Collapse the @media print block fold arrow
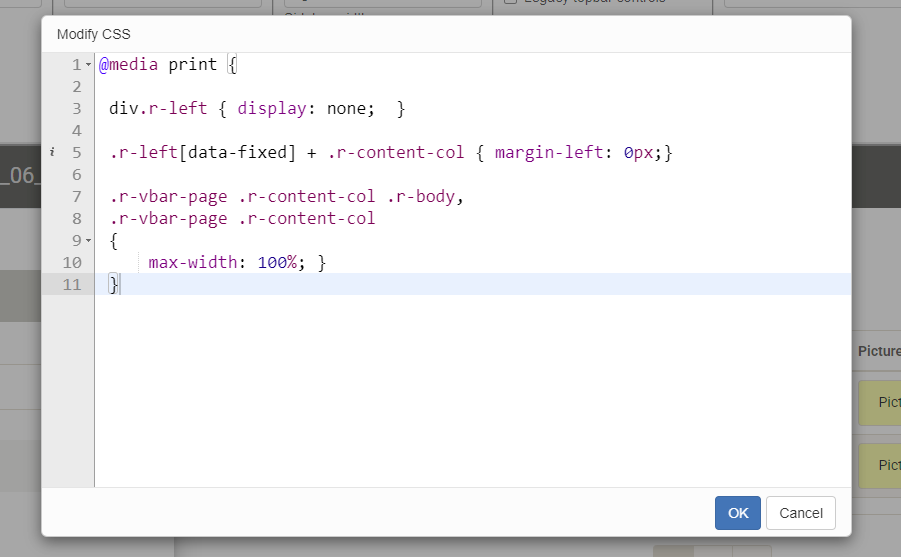This screenshot has width=901, height=557. [88, 64]
